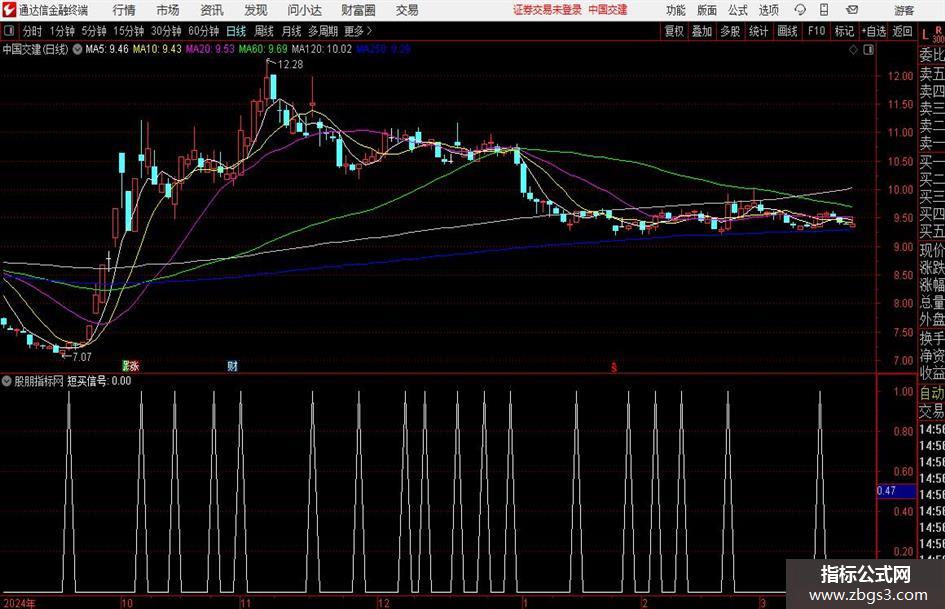Screen dimensions: 945x609
Task: Click the 叠加 overlay toolbar button
Action: point(702,31)
